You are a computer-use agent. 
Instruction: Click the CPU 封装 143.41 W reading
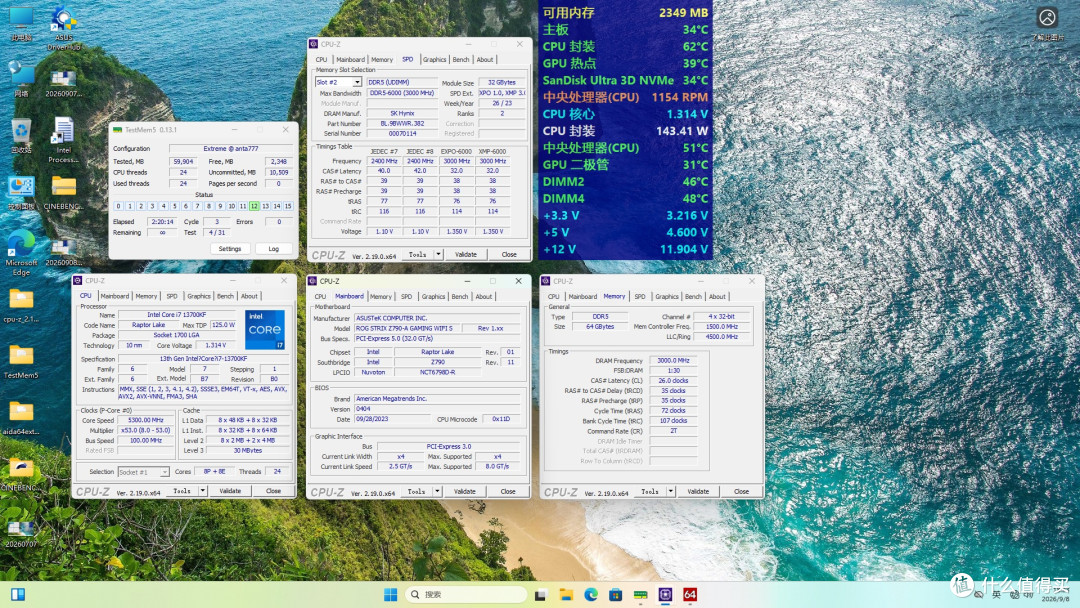pyautogui.click(x=625, y=131)
